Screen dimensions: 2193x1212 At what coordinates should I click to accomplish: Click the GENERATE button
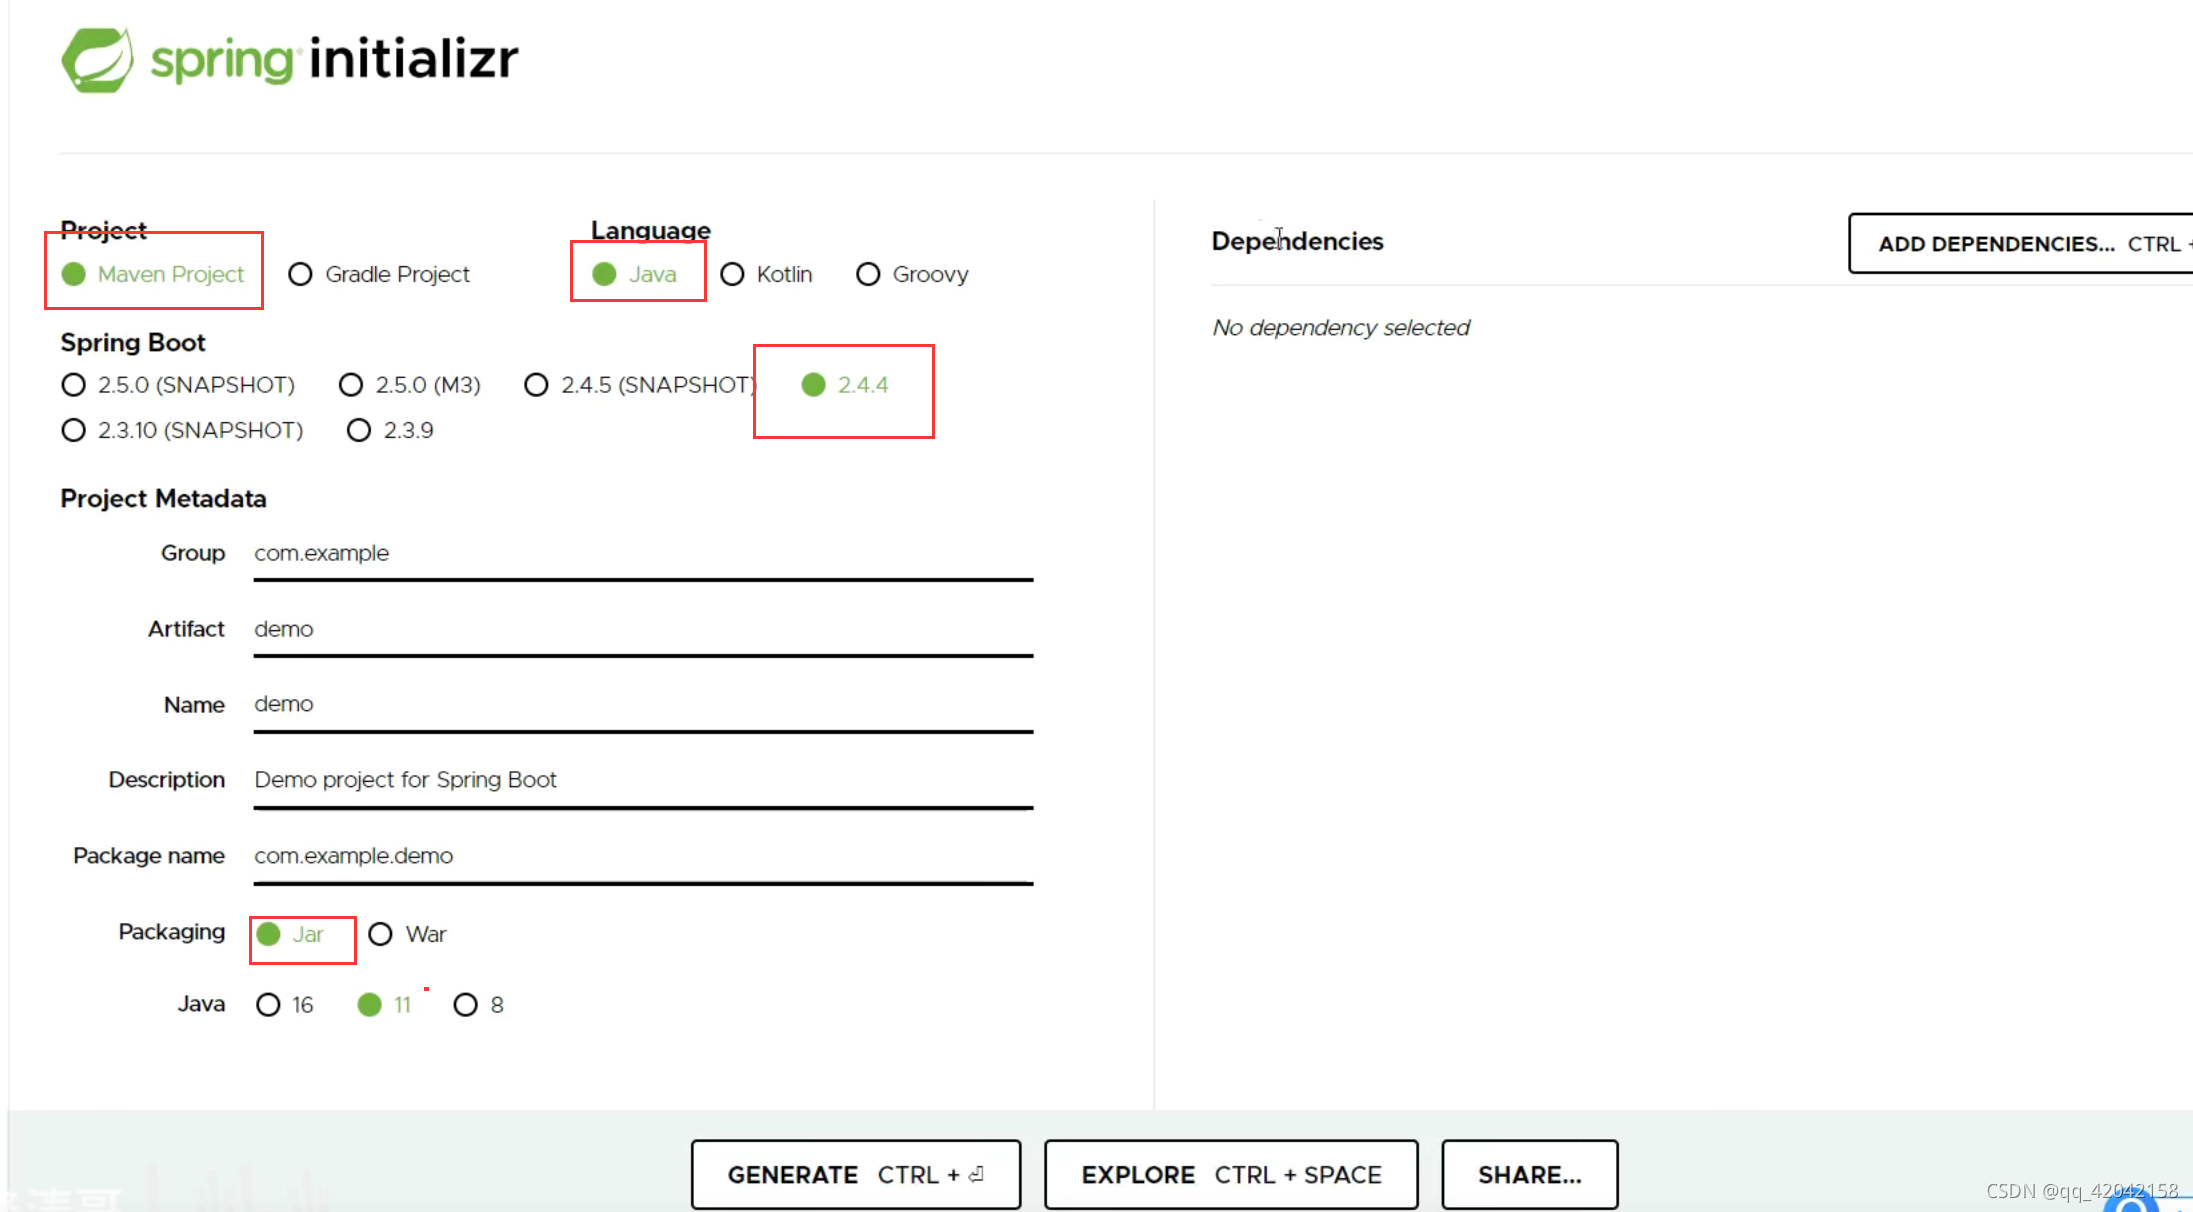[x=856, y=1175]
